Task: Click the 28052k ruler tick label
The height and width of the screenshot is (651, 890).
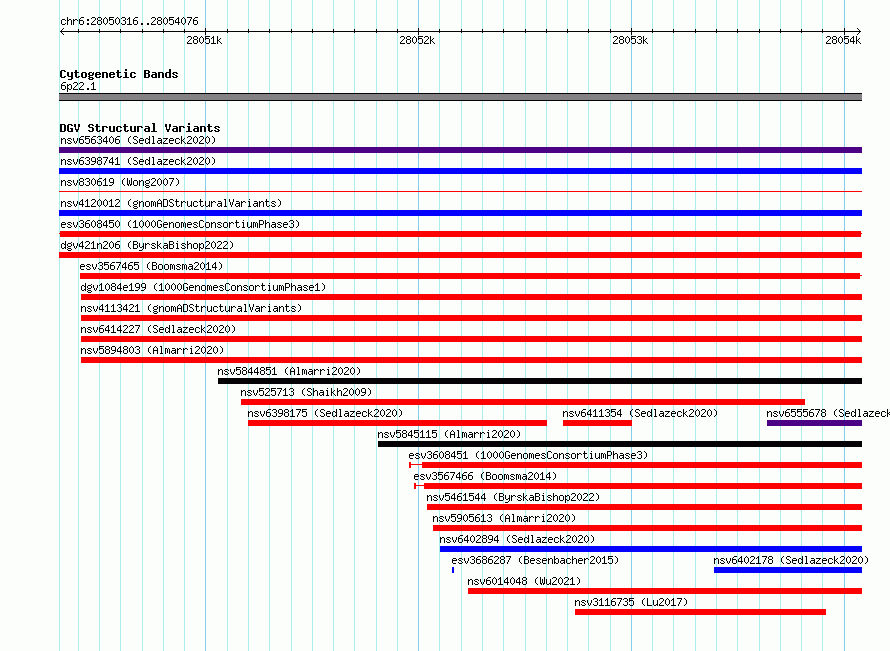Action: pos(417,40)
